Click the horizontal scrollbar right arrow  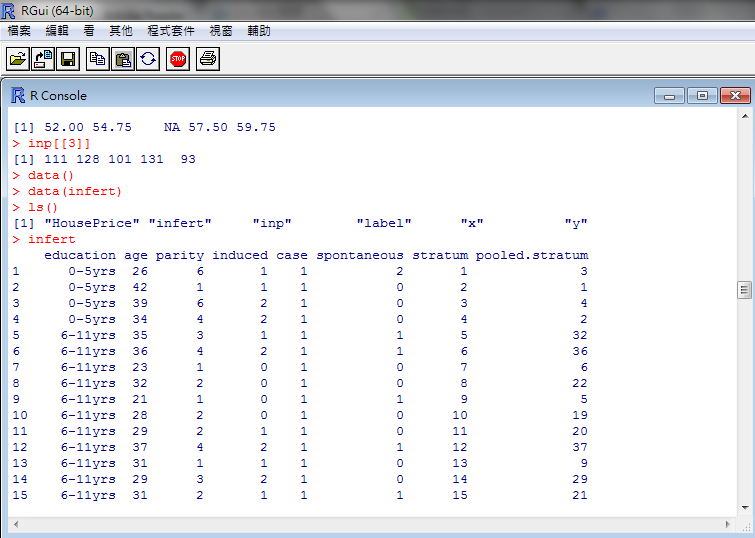(x=728, y=524)
